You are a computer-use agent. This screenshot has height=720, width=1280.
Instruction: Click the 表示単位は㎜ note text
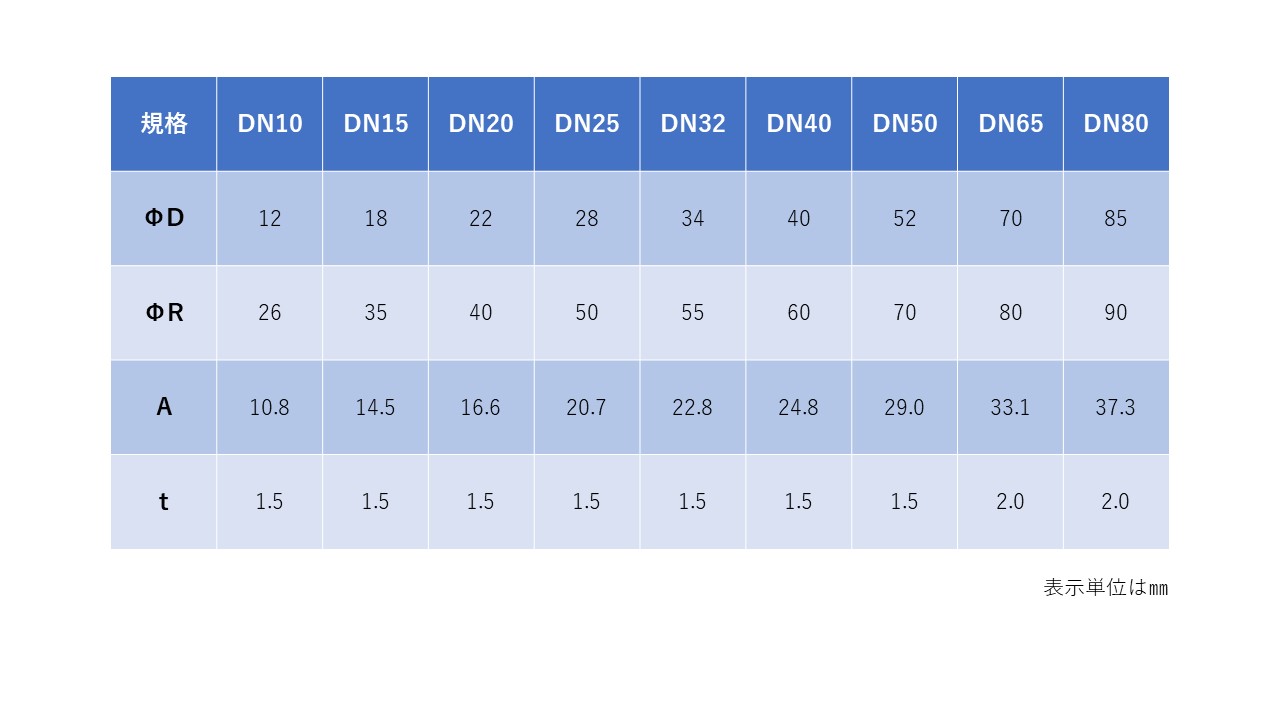[1106, 588]
